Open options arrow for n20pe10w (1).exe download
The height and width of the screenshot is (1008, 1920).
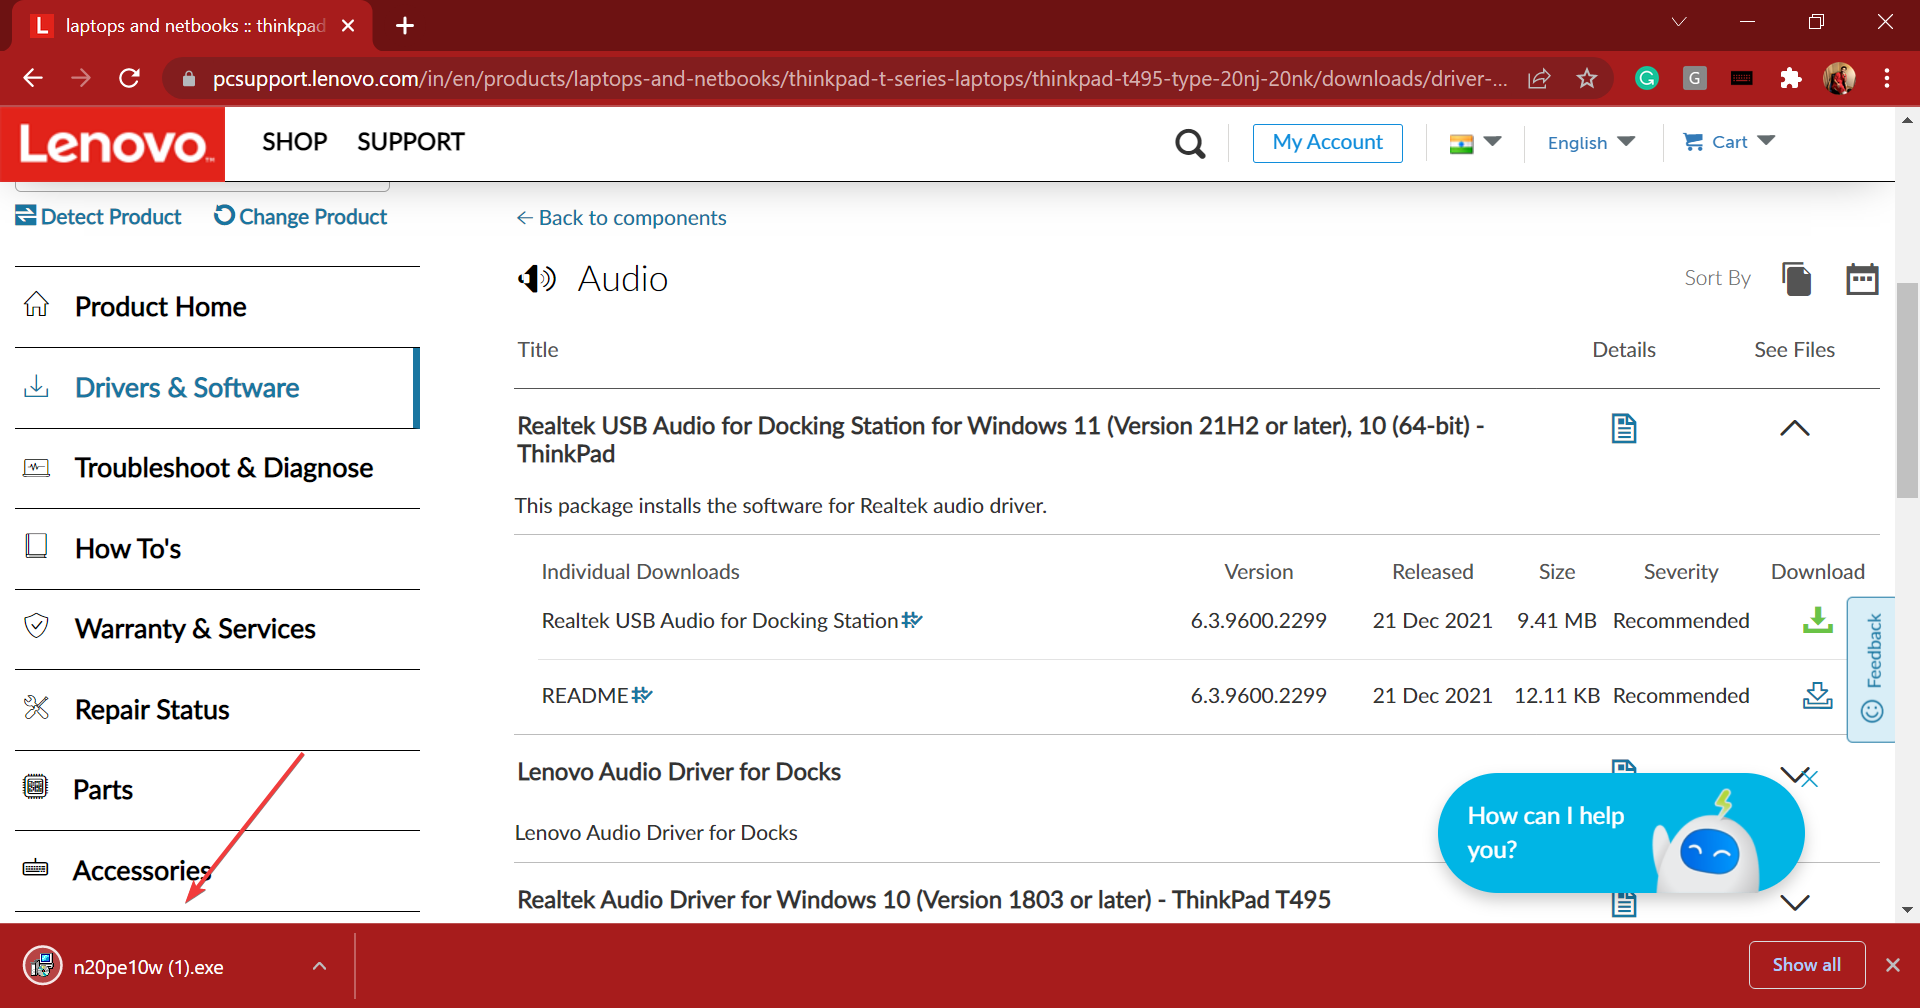click(319, 966)
